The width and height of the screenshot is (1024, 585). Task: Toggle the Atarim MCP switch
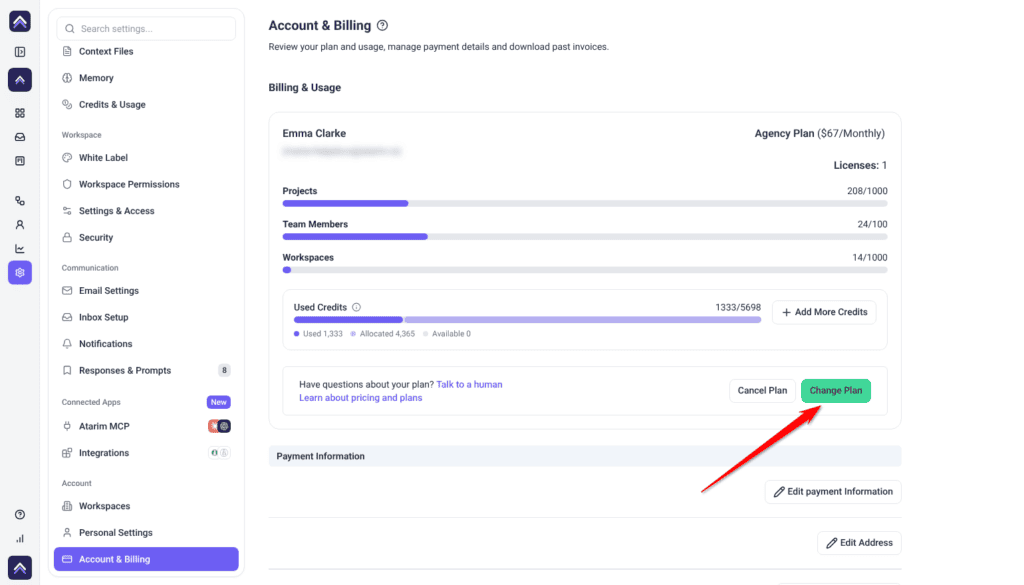pos(219,426)
